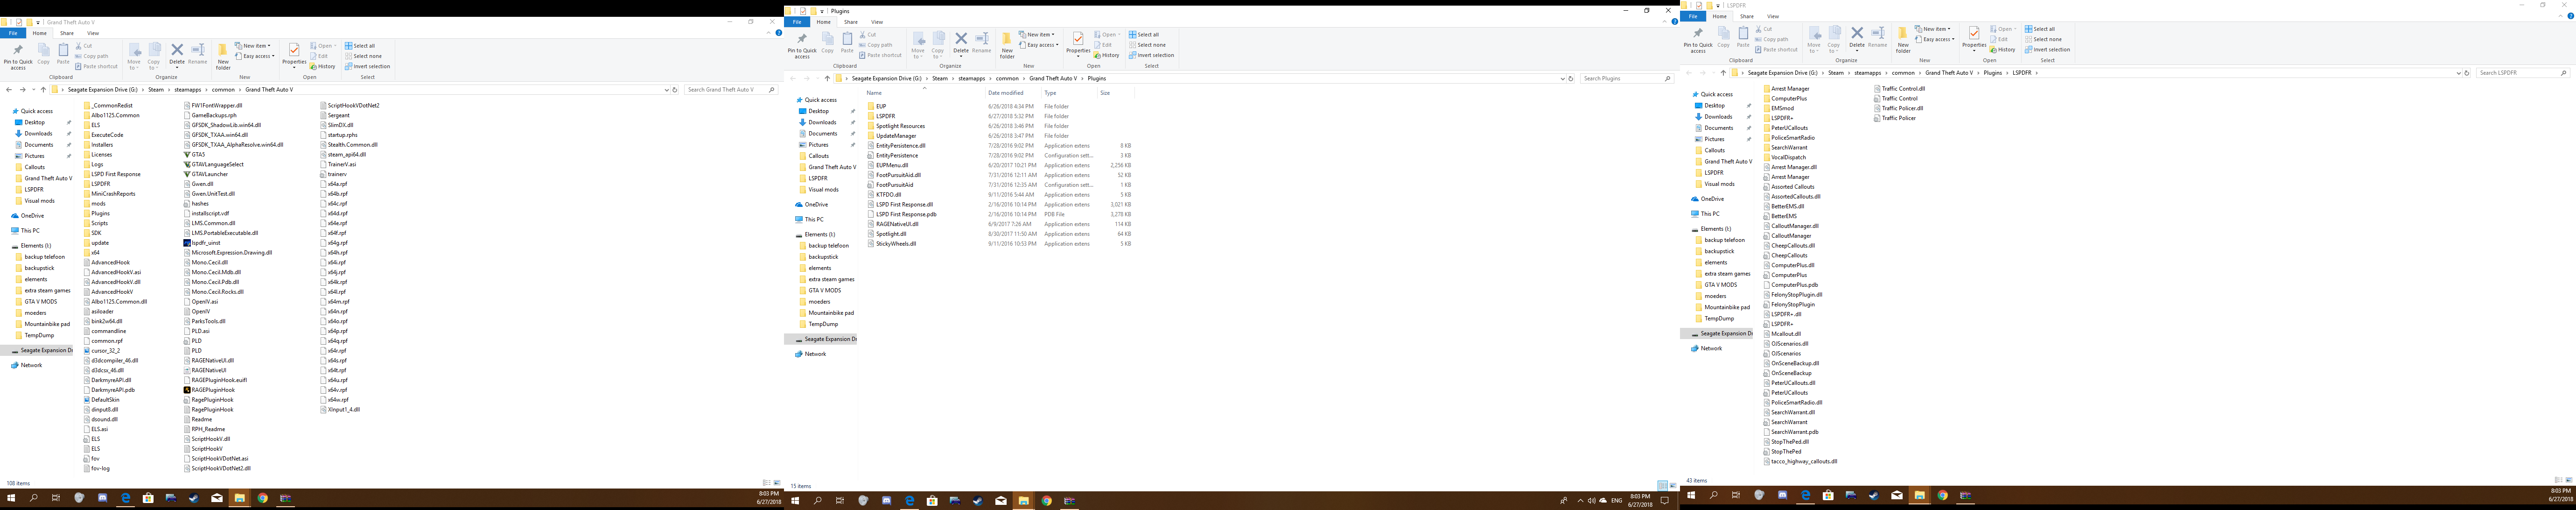
Task: Select RAGEPluginHook application in Grand Theft Auto V folder
Action: 212,390
